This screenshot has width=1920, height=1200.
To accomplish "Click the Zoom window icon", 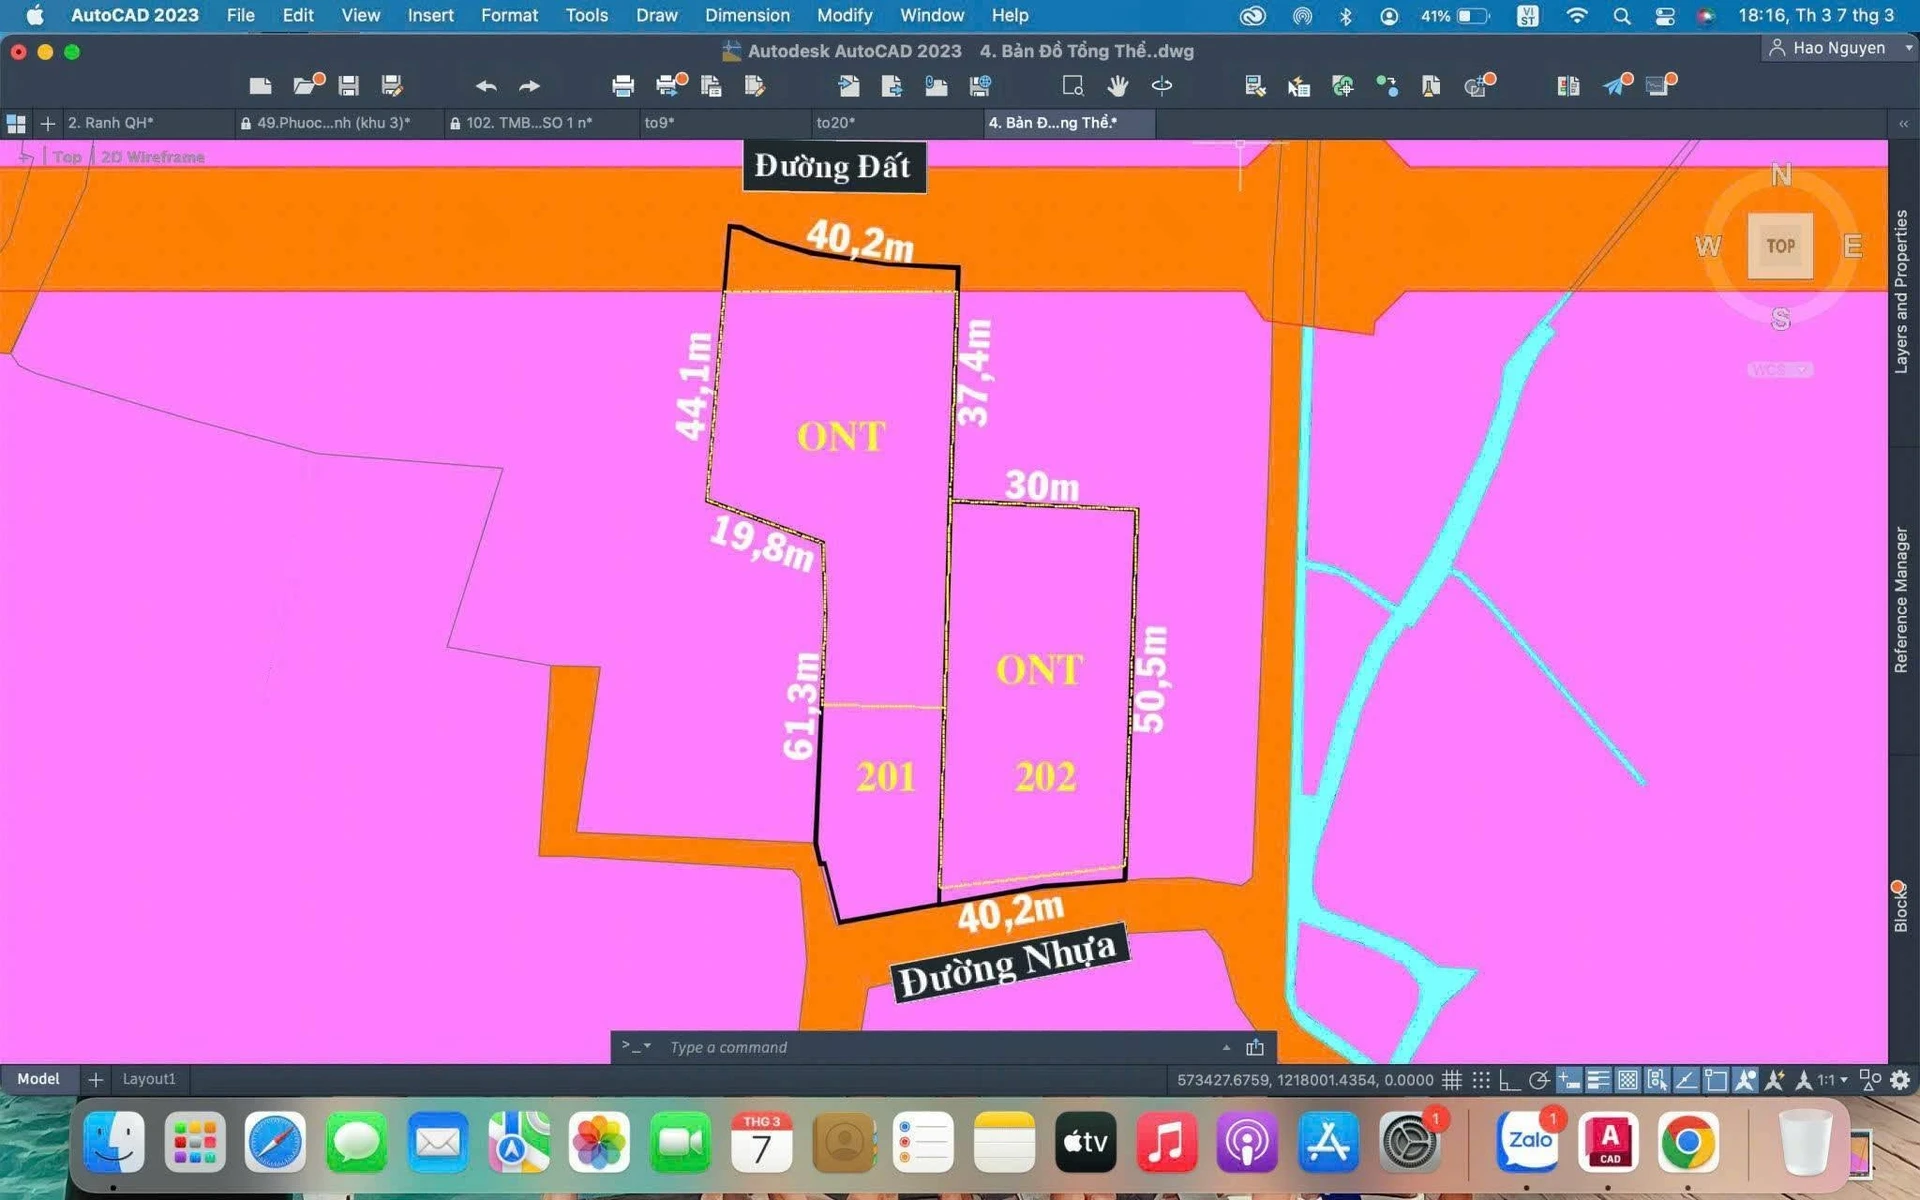I will click(1073, 86).
